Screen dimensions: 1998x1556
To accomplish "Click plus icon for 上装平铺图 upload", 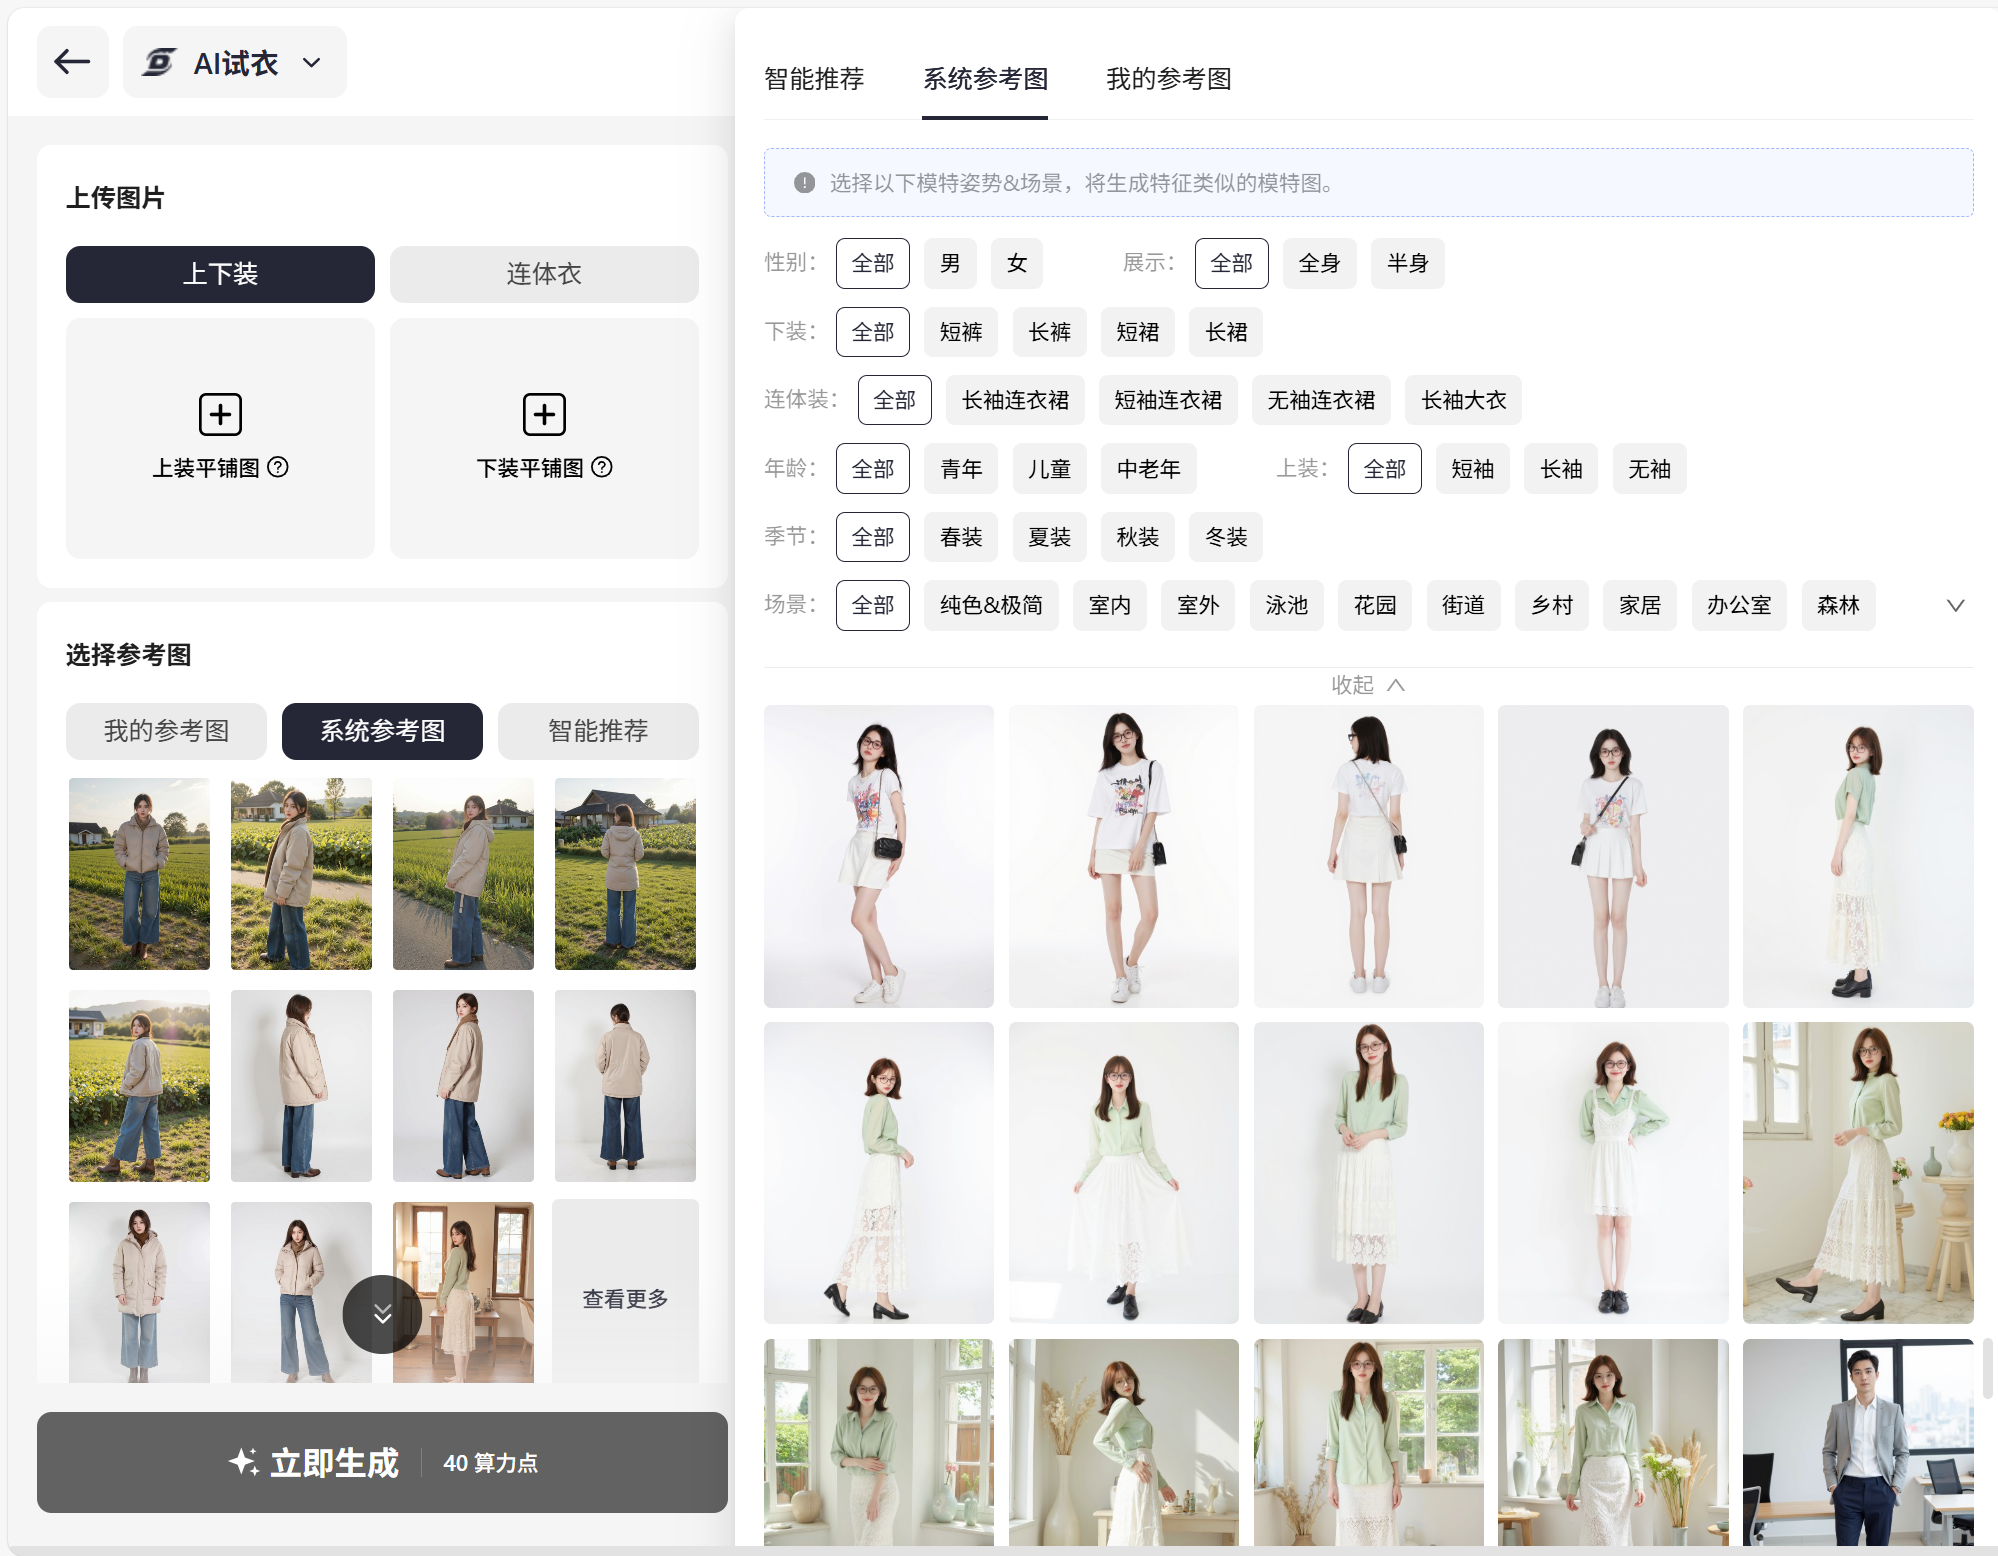I will pos(220,414).
